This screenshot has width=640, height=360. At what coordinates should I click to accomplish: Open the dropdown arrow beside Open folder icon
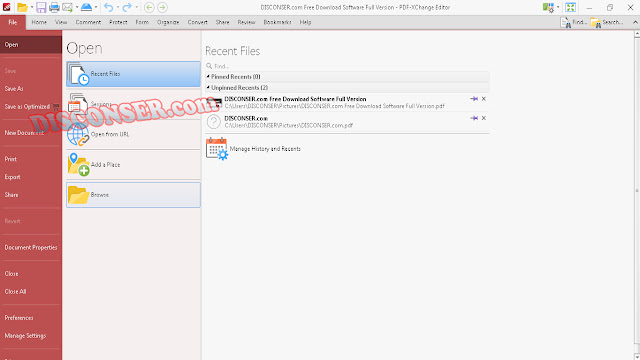point(32,7)
